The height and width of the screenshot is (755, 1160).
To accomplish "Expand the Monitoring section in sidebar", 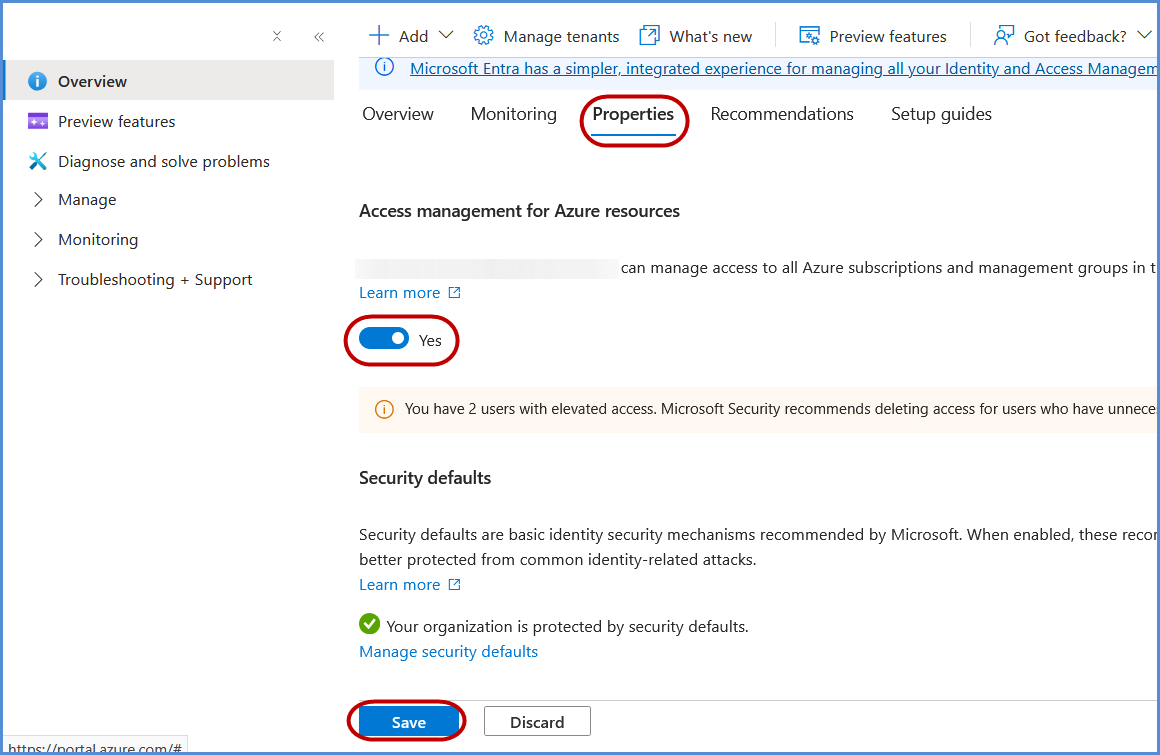I will pyautogui.click(x=39, y=240).
